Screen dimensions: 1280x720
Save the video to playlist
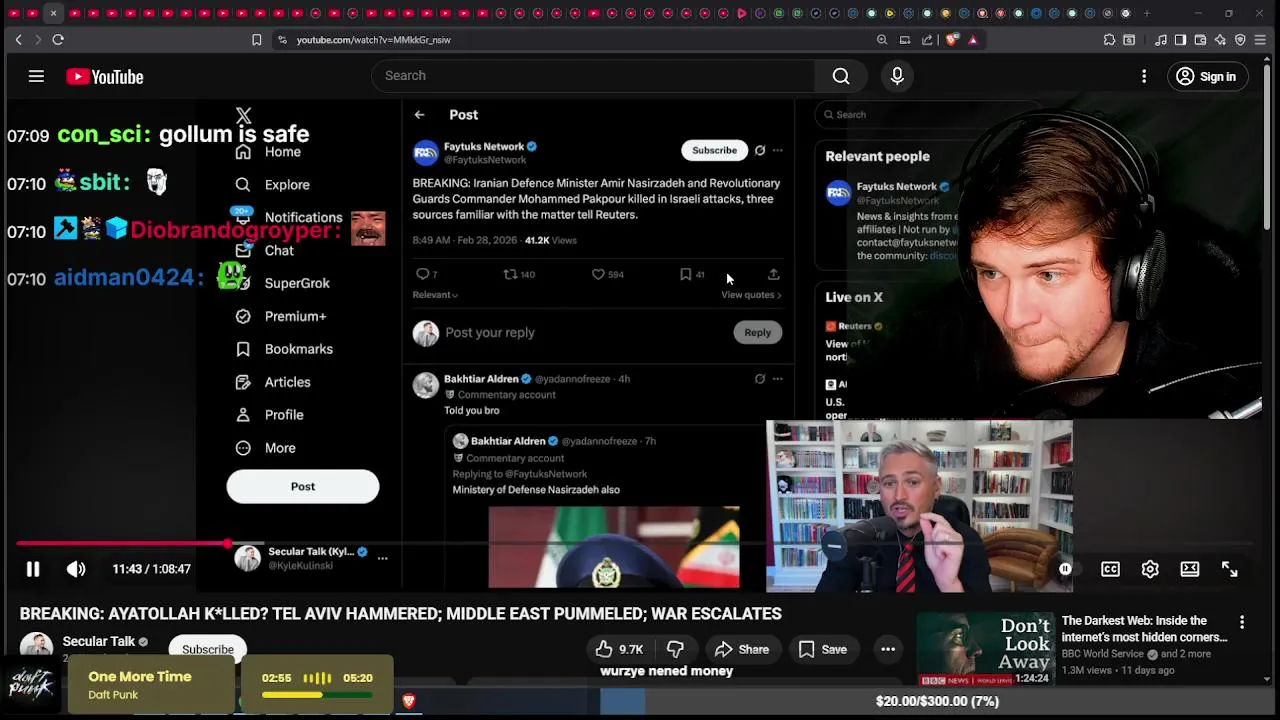(x=823, y=649)
